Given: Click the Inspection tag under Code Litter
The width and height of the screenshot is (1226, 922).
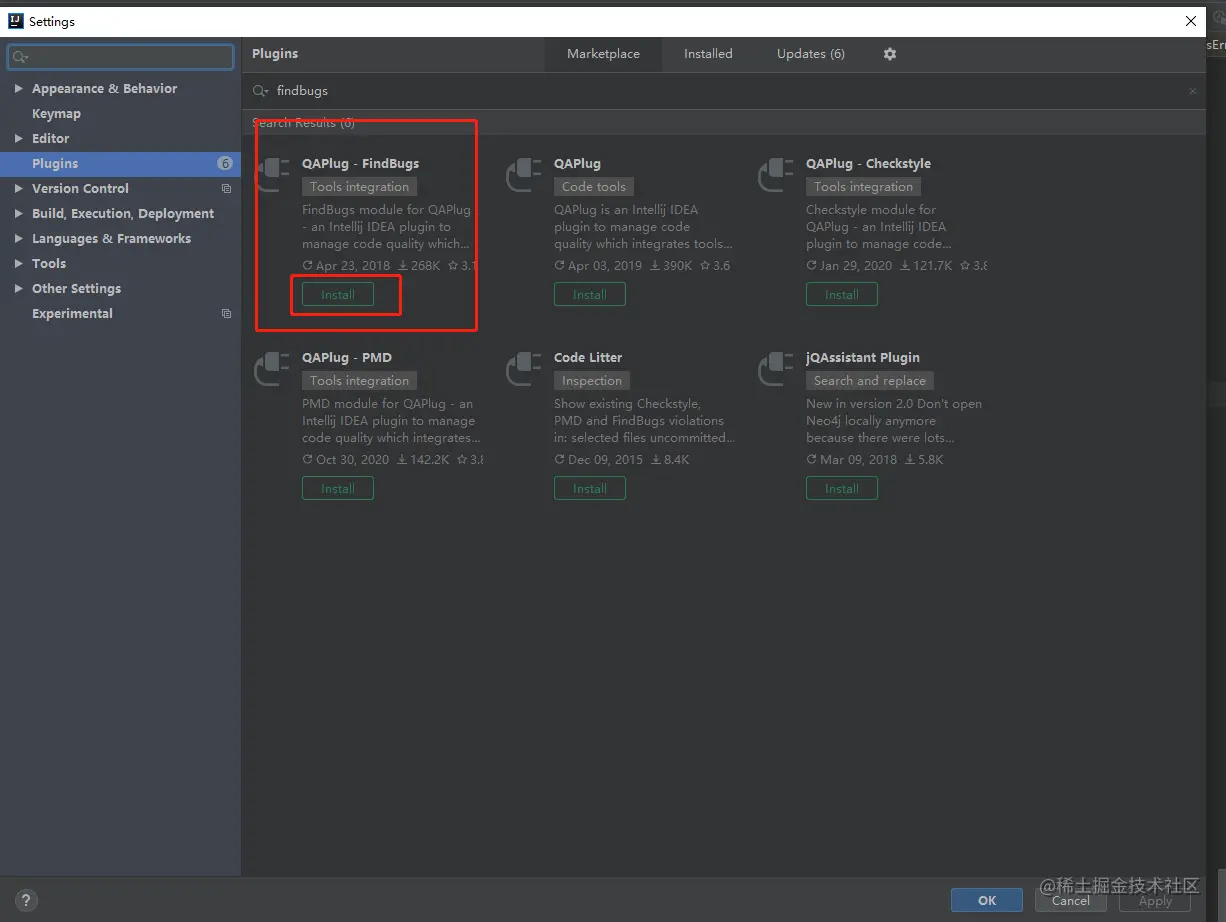Looking at the screenshot, I should pyautogui.click(x=592, y=381).
